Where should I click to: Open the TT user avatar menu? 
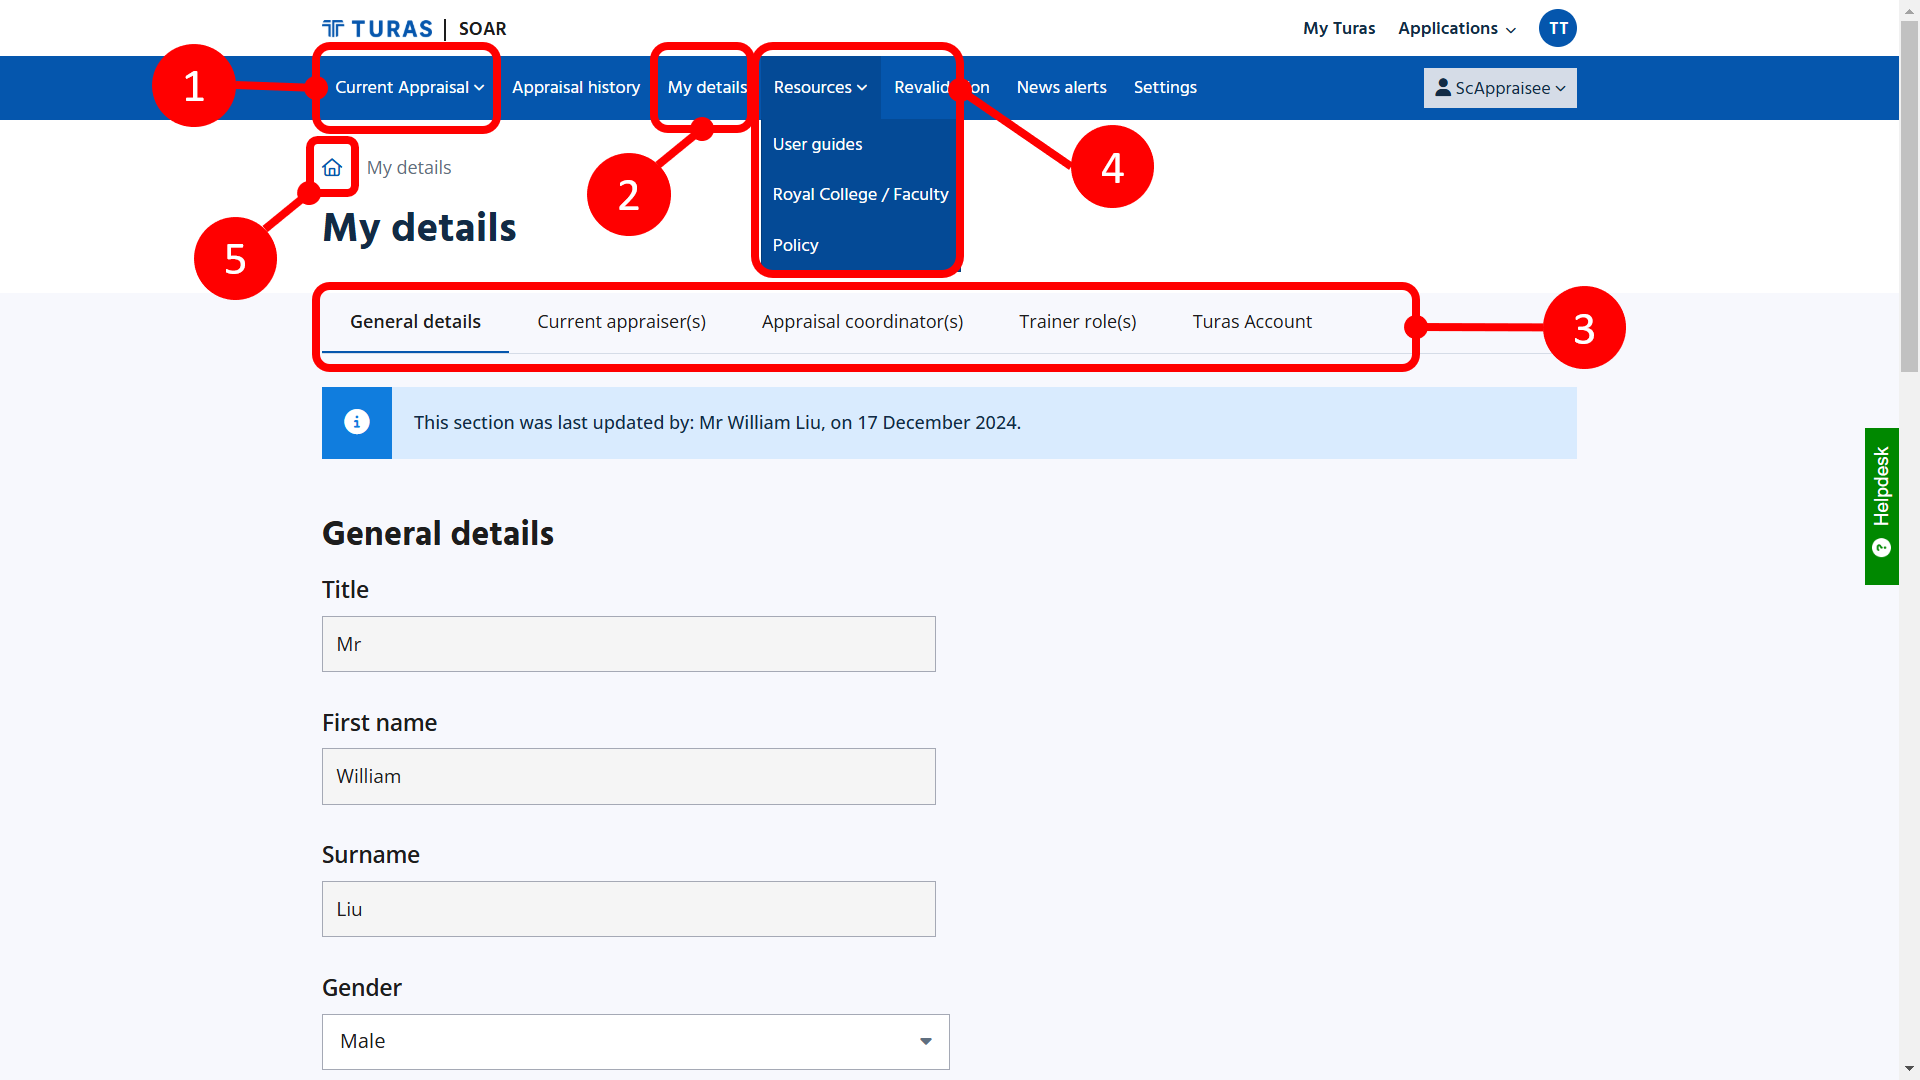tap(1557, 28)
